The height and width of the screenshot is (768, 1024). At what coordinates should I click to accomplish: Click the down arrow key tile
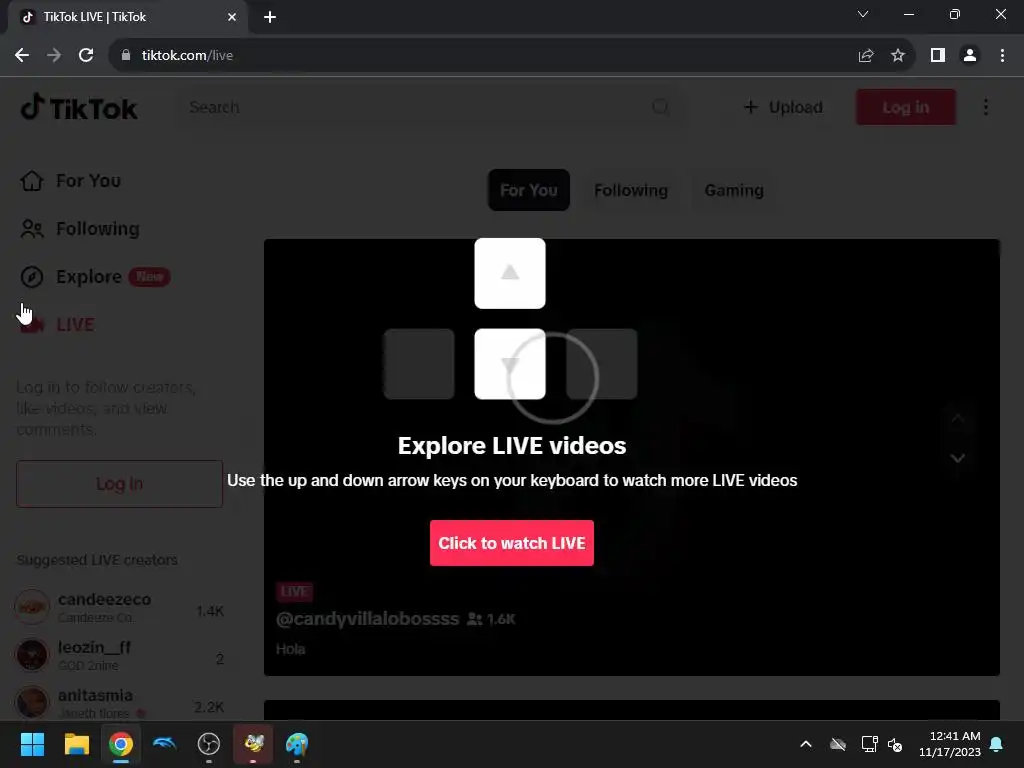click(509, 364)
